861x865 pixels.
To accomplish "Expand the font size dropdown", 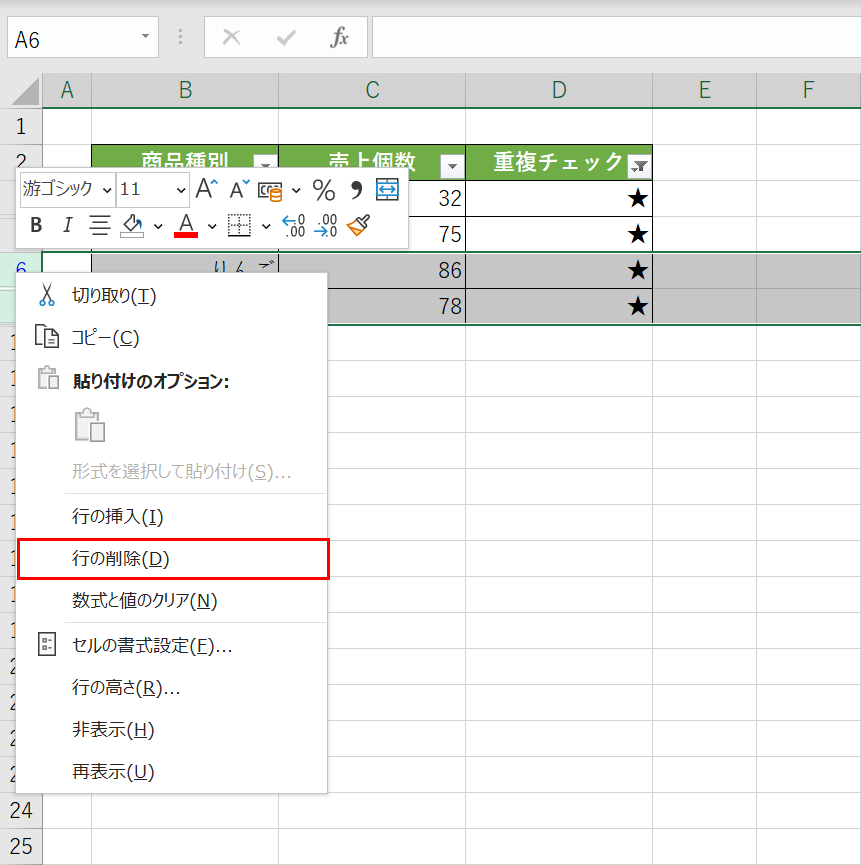I will [x=181, y=189].
